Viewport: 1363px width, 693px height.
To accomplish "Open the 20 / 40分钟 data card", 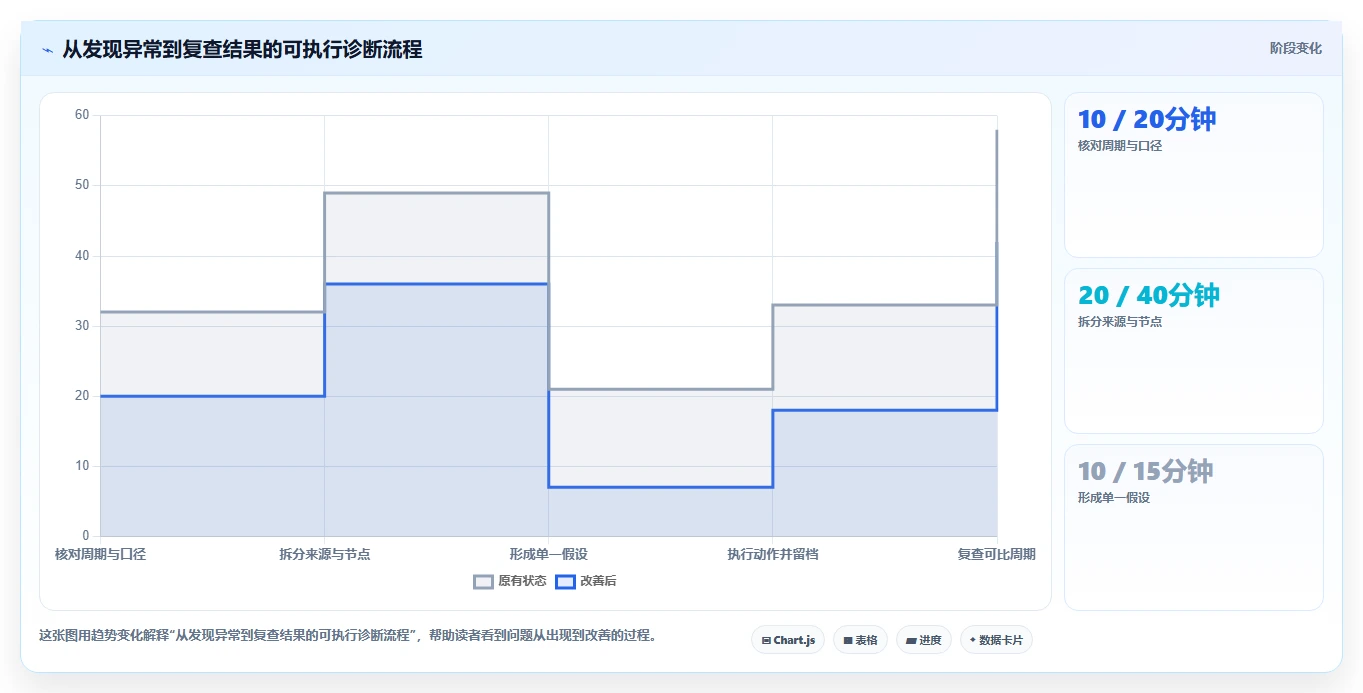I will [1194, 351].
